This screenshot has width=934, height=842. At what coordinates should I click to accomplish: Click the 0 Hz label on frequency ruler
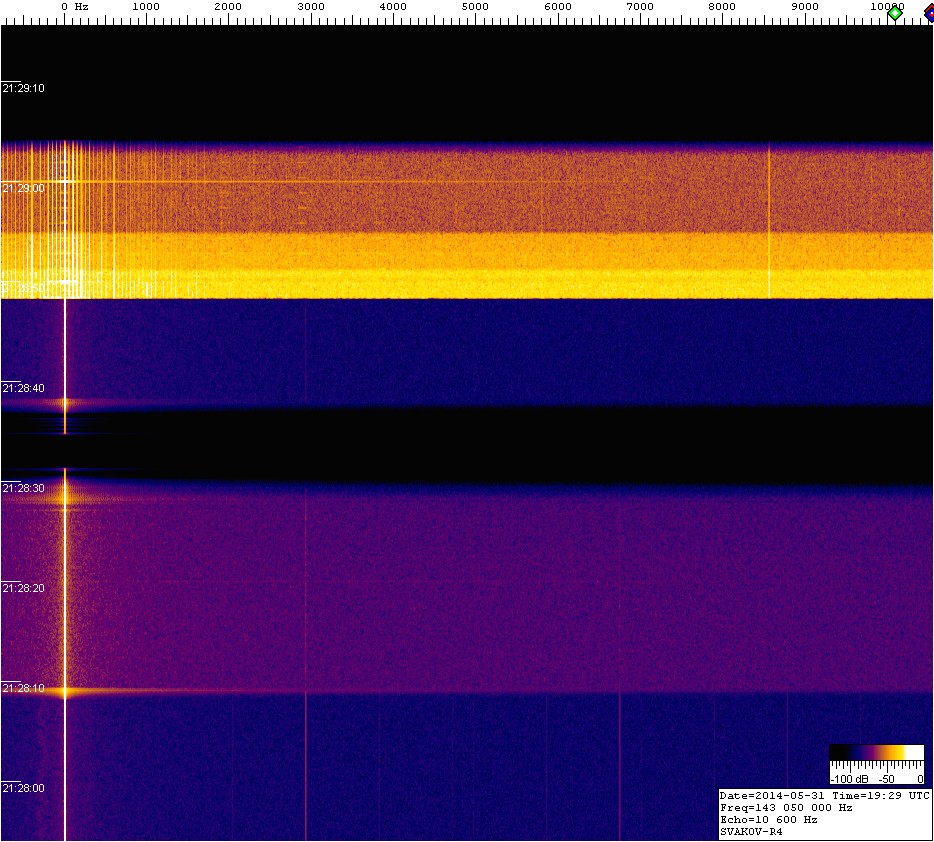[74, 7]
